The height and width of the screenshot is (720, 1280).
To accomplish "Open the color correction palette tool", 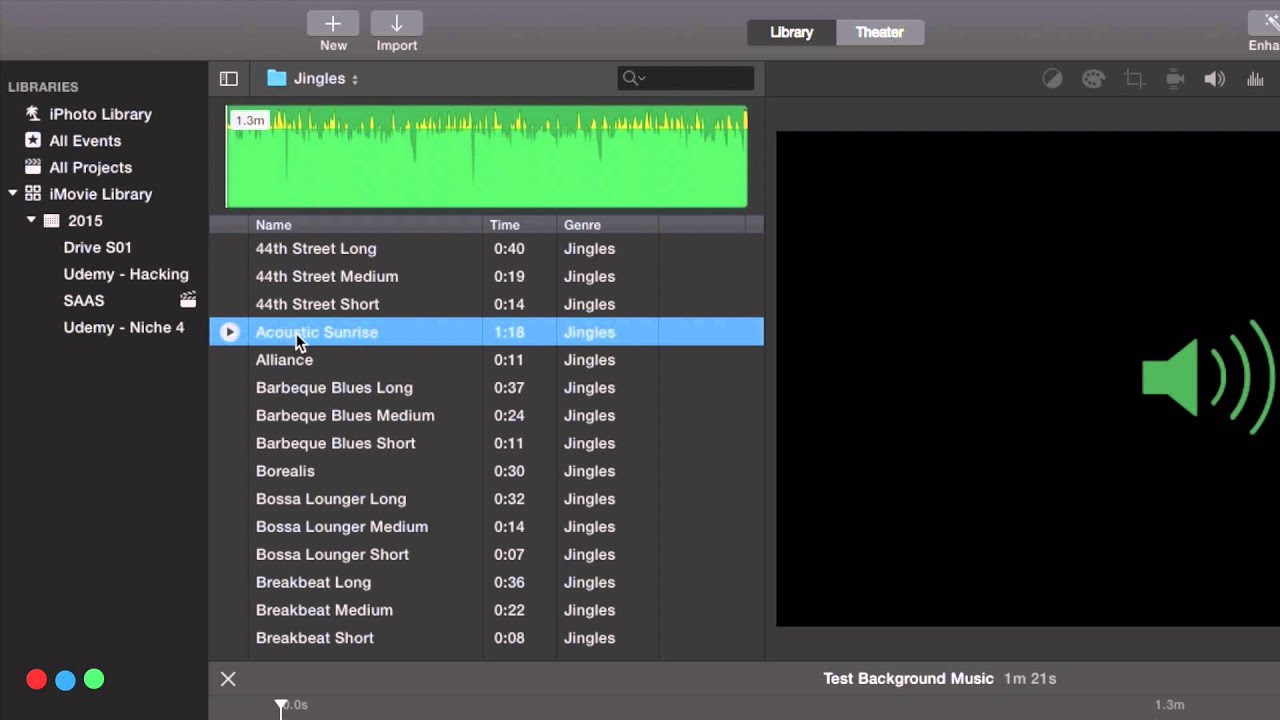I will (x=1093, y=79).
